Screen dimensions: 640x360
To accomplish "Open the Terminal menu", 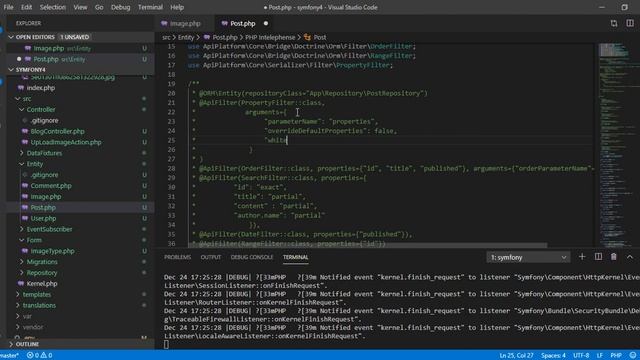I will click(150, 7).
